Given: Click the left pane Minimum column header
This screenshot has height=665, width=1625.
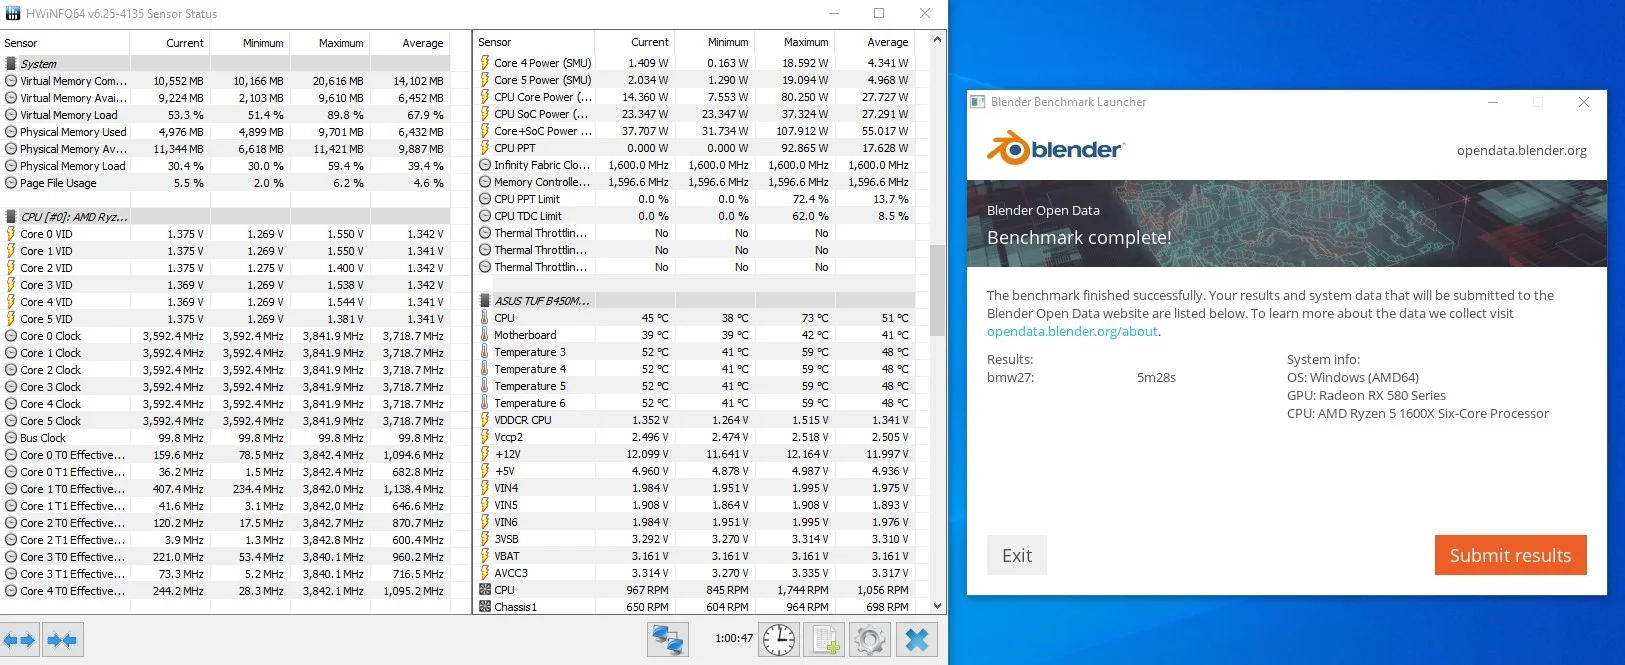Looking at the screenshot, I should coord(249,43).
